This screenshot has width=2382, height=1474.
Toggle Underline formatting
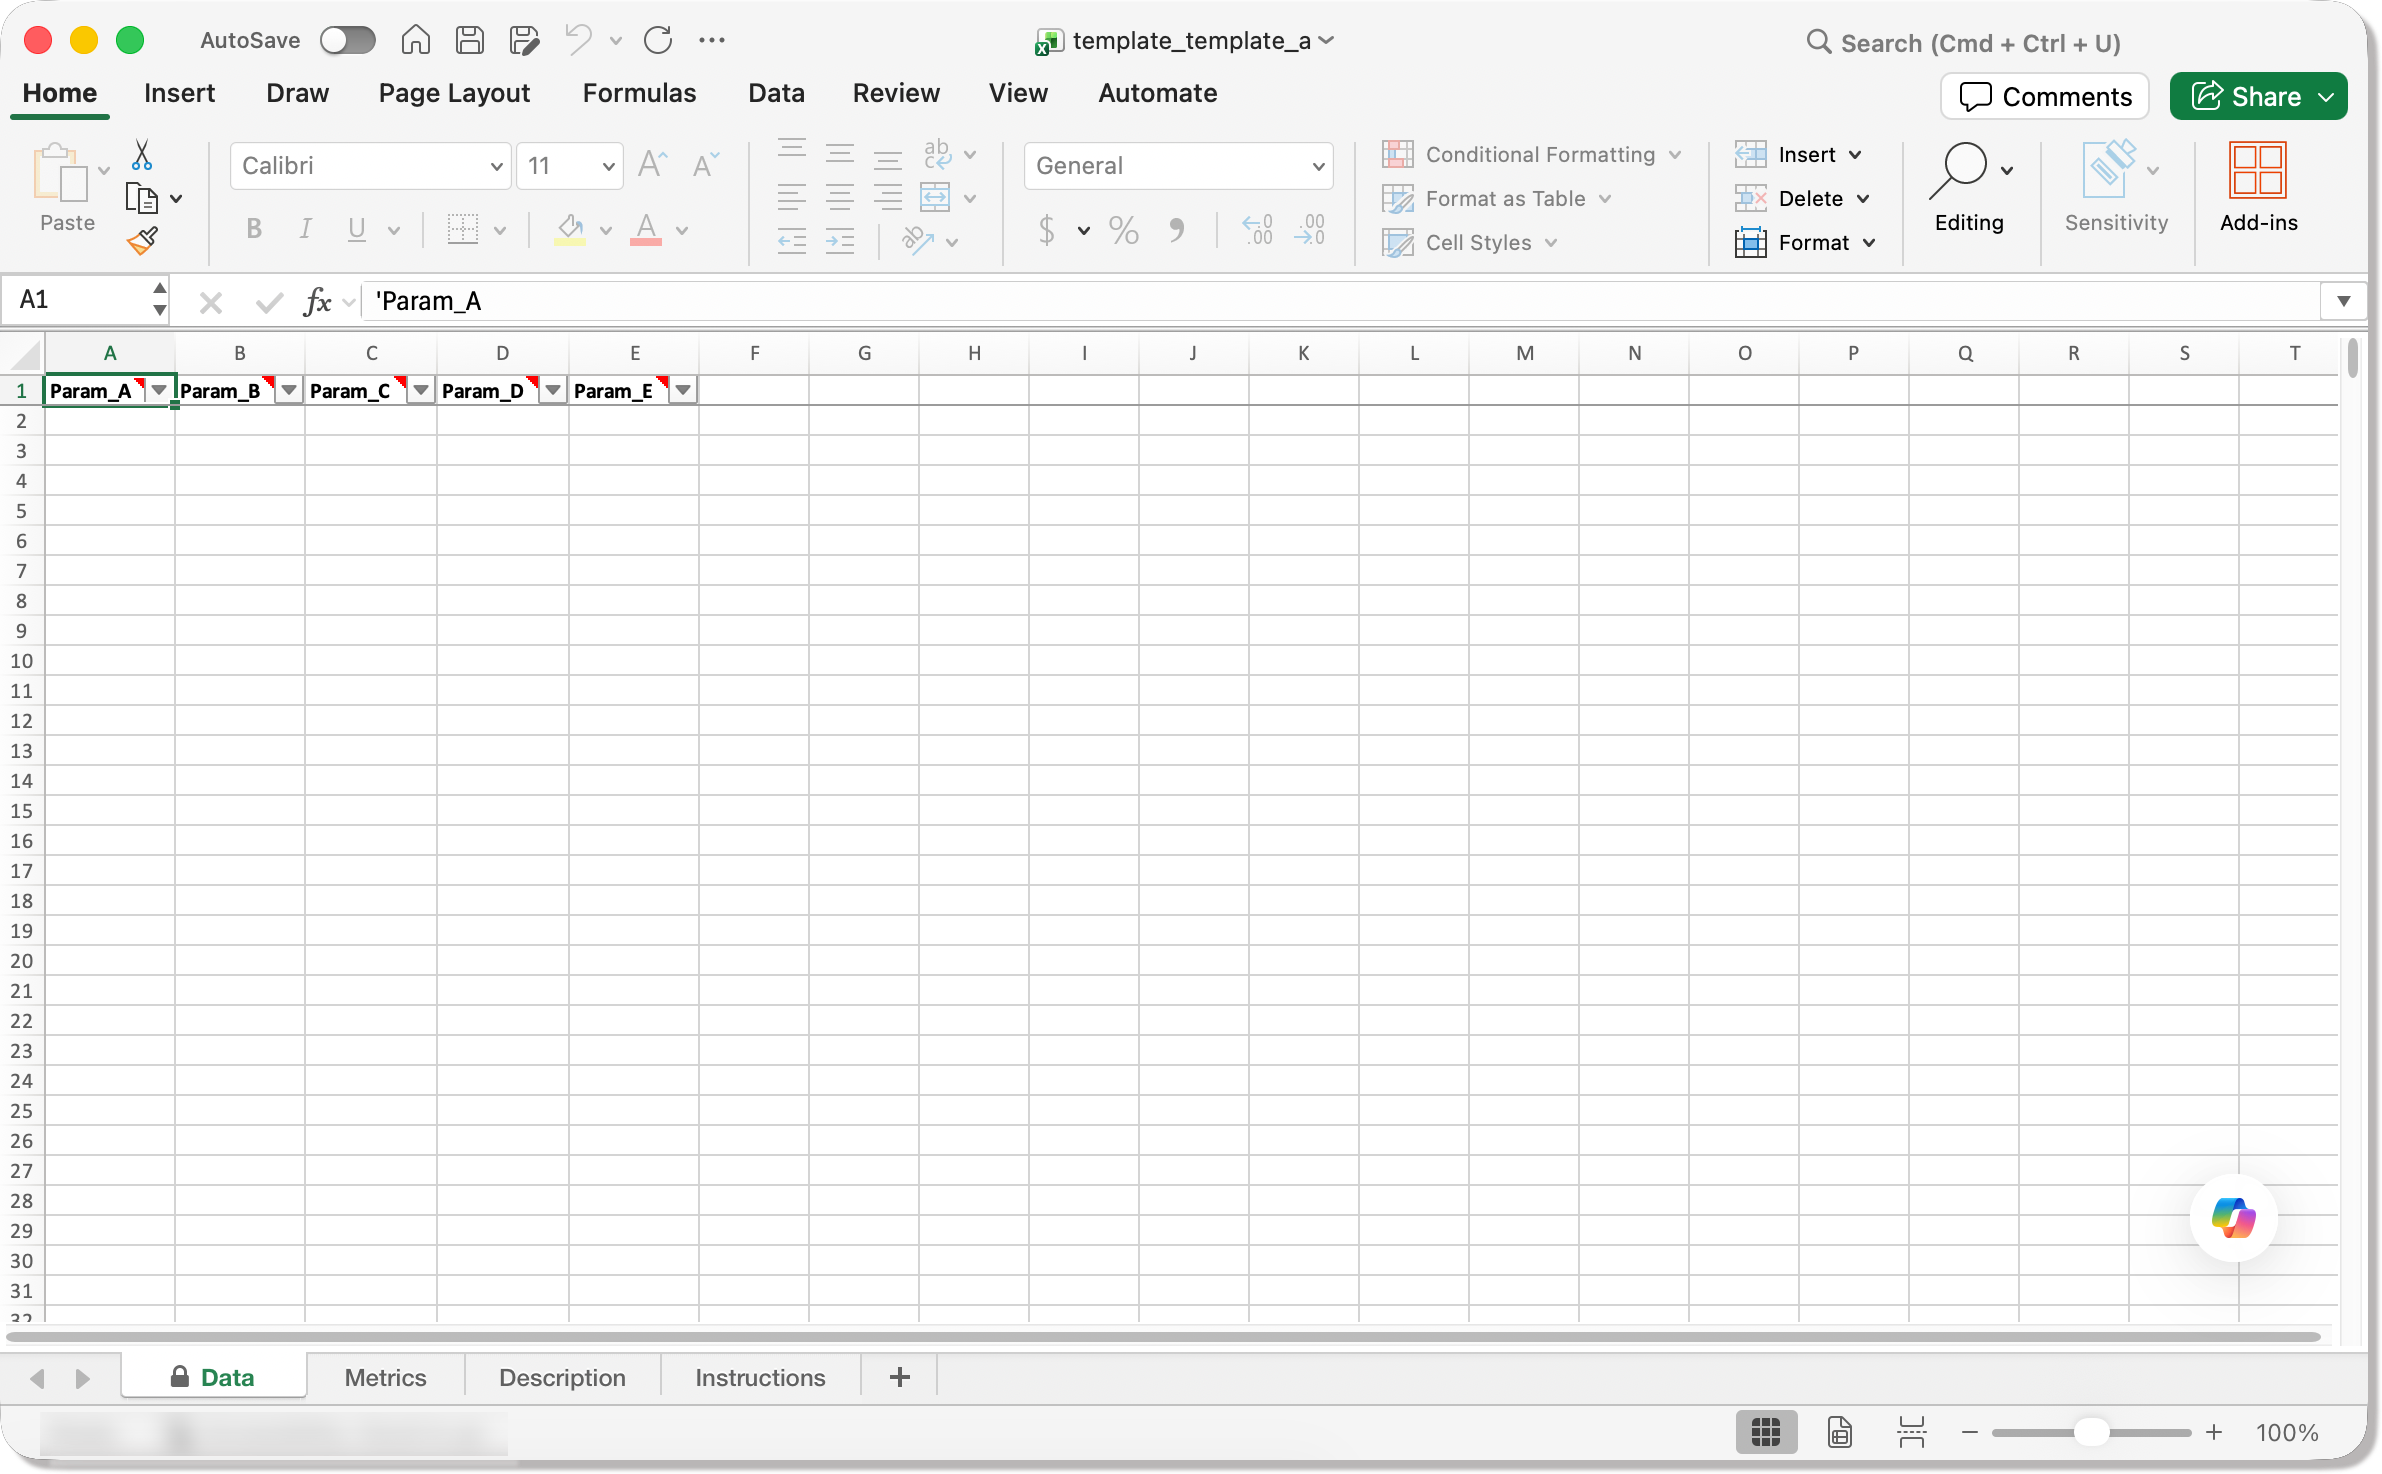tap(357, 230)
